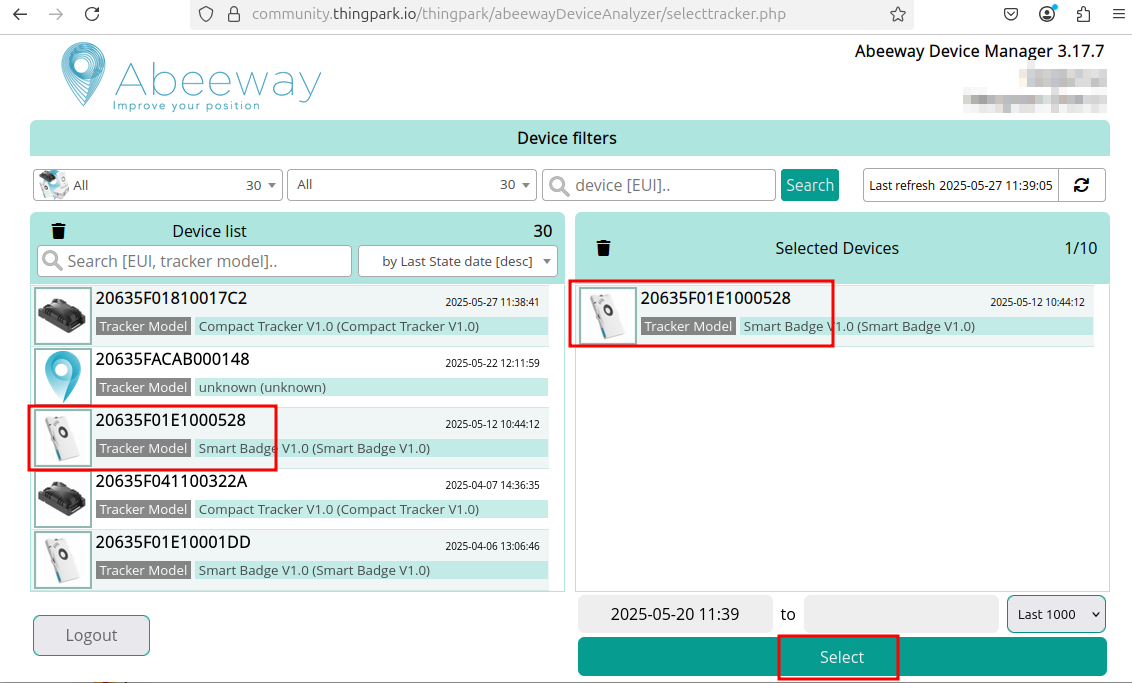The image size is (1132, 683).
Task: Click the Abeeway logo
Action: pos(191,77)
